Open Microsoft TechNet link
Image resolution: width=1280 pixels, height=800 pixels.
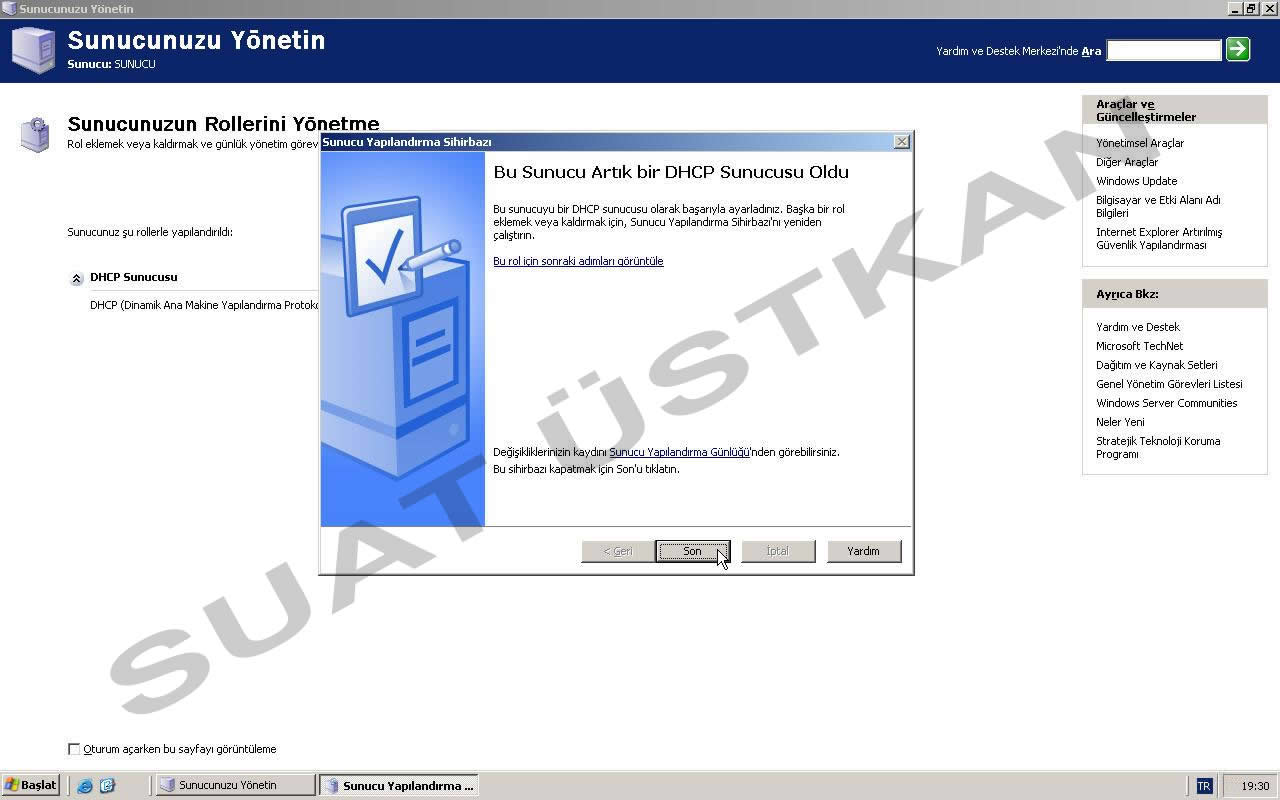pos(1139,346)
